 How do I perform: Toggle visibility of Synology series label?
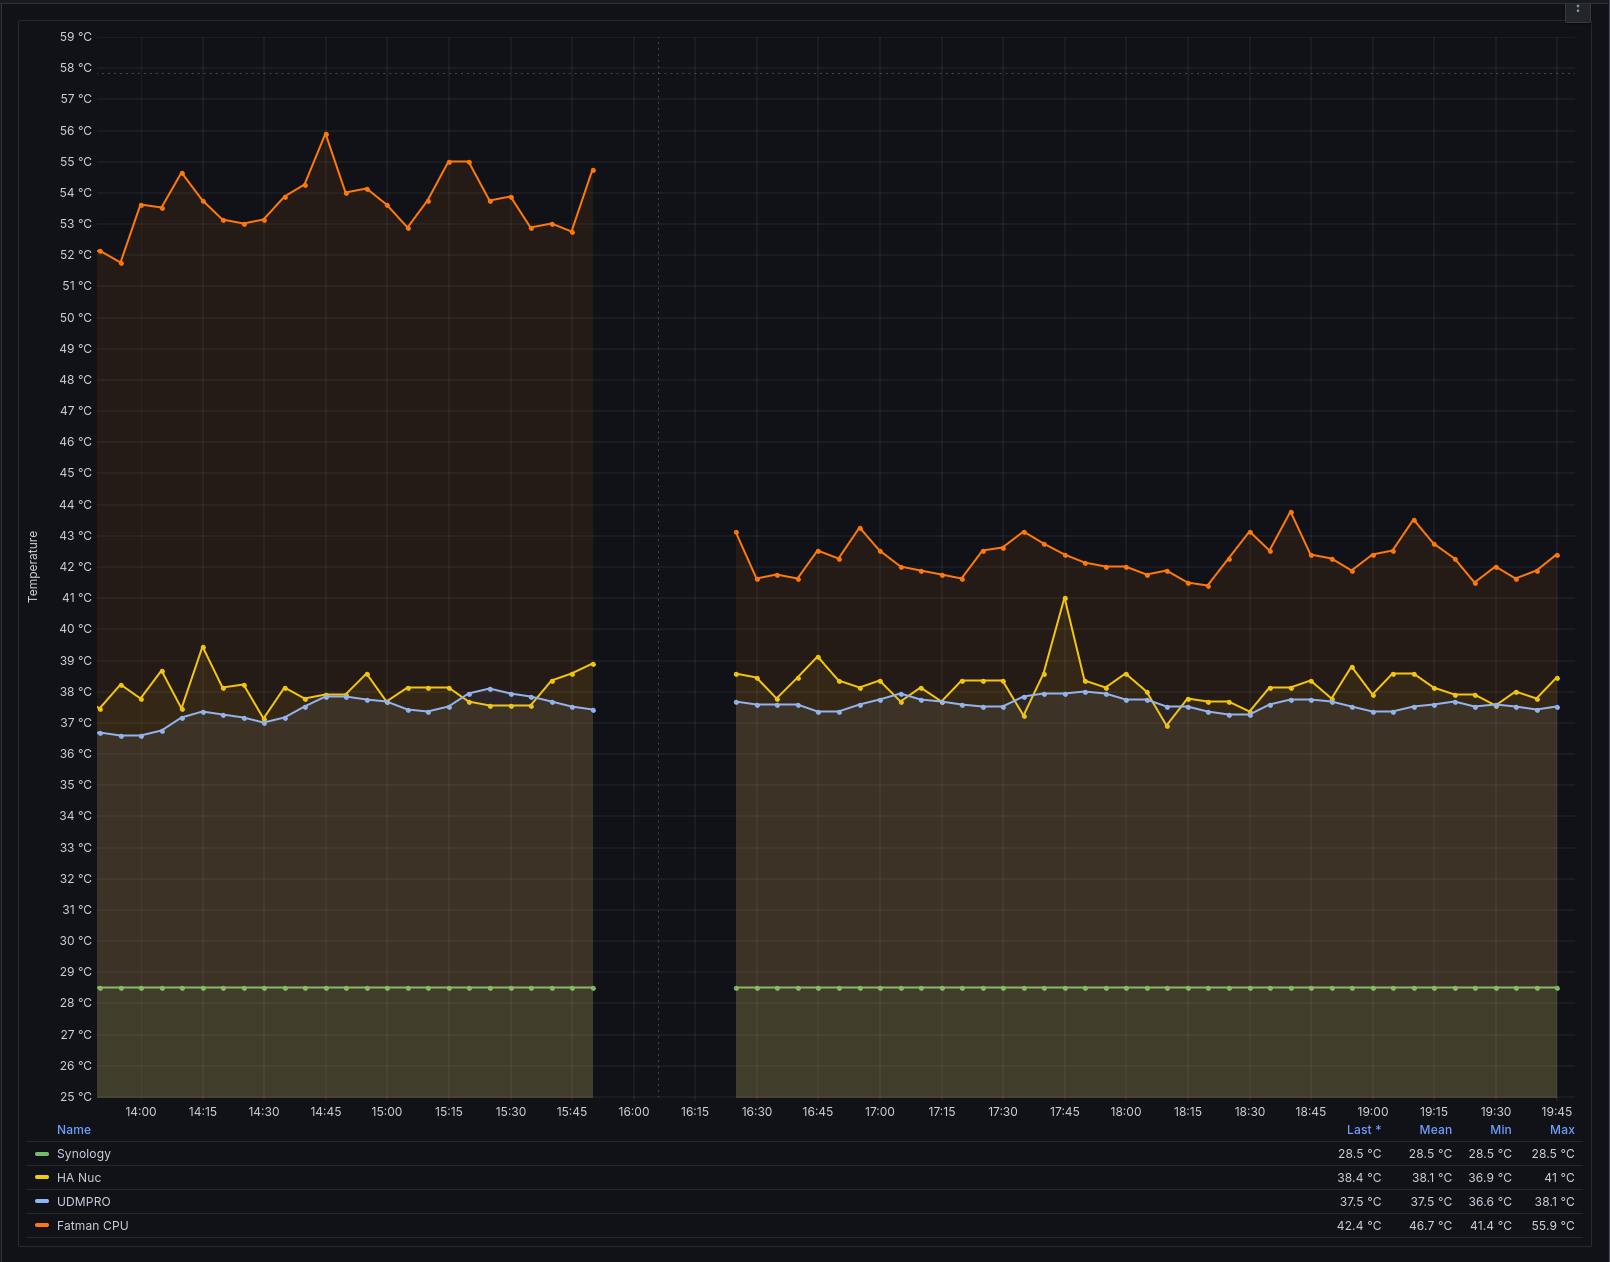[84, 1154]
